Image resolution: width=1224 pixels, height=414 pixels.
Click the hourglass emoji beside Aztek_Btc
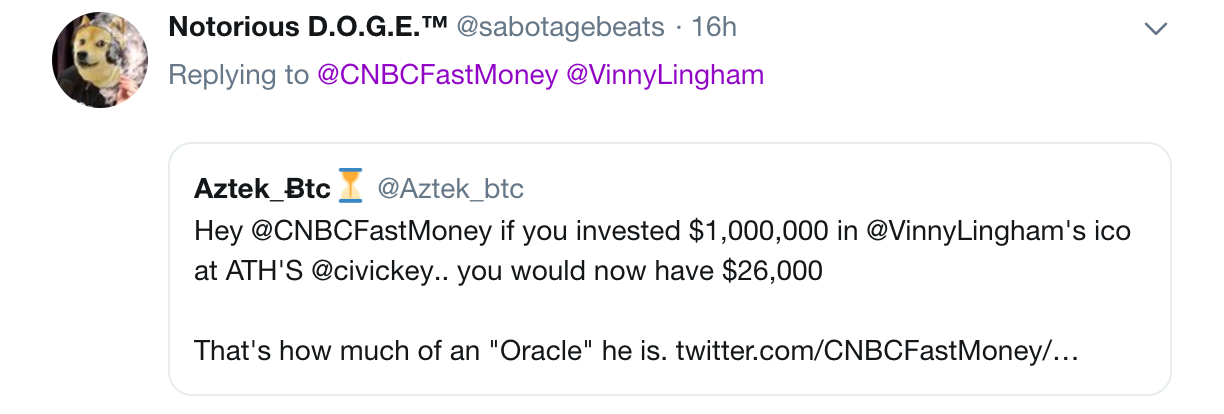pos(350,186)
